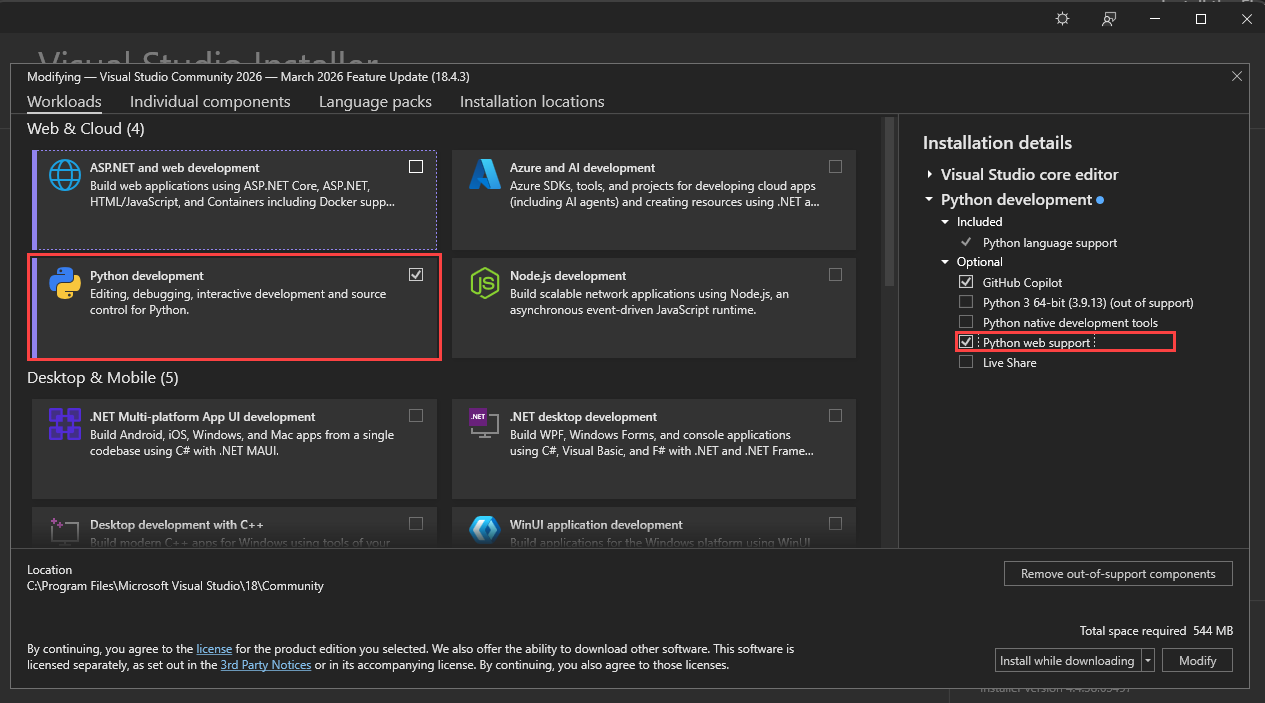The image size is (1265, 703).
Task: Open the Individual components tab
Action: click(210, 102)
